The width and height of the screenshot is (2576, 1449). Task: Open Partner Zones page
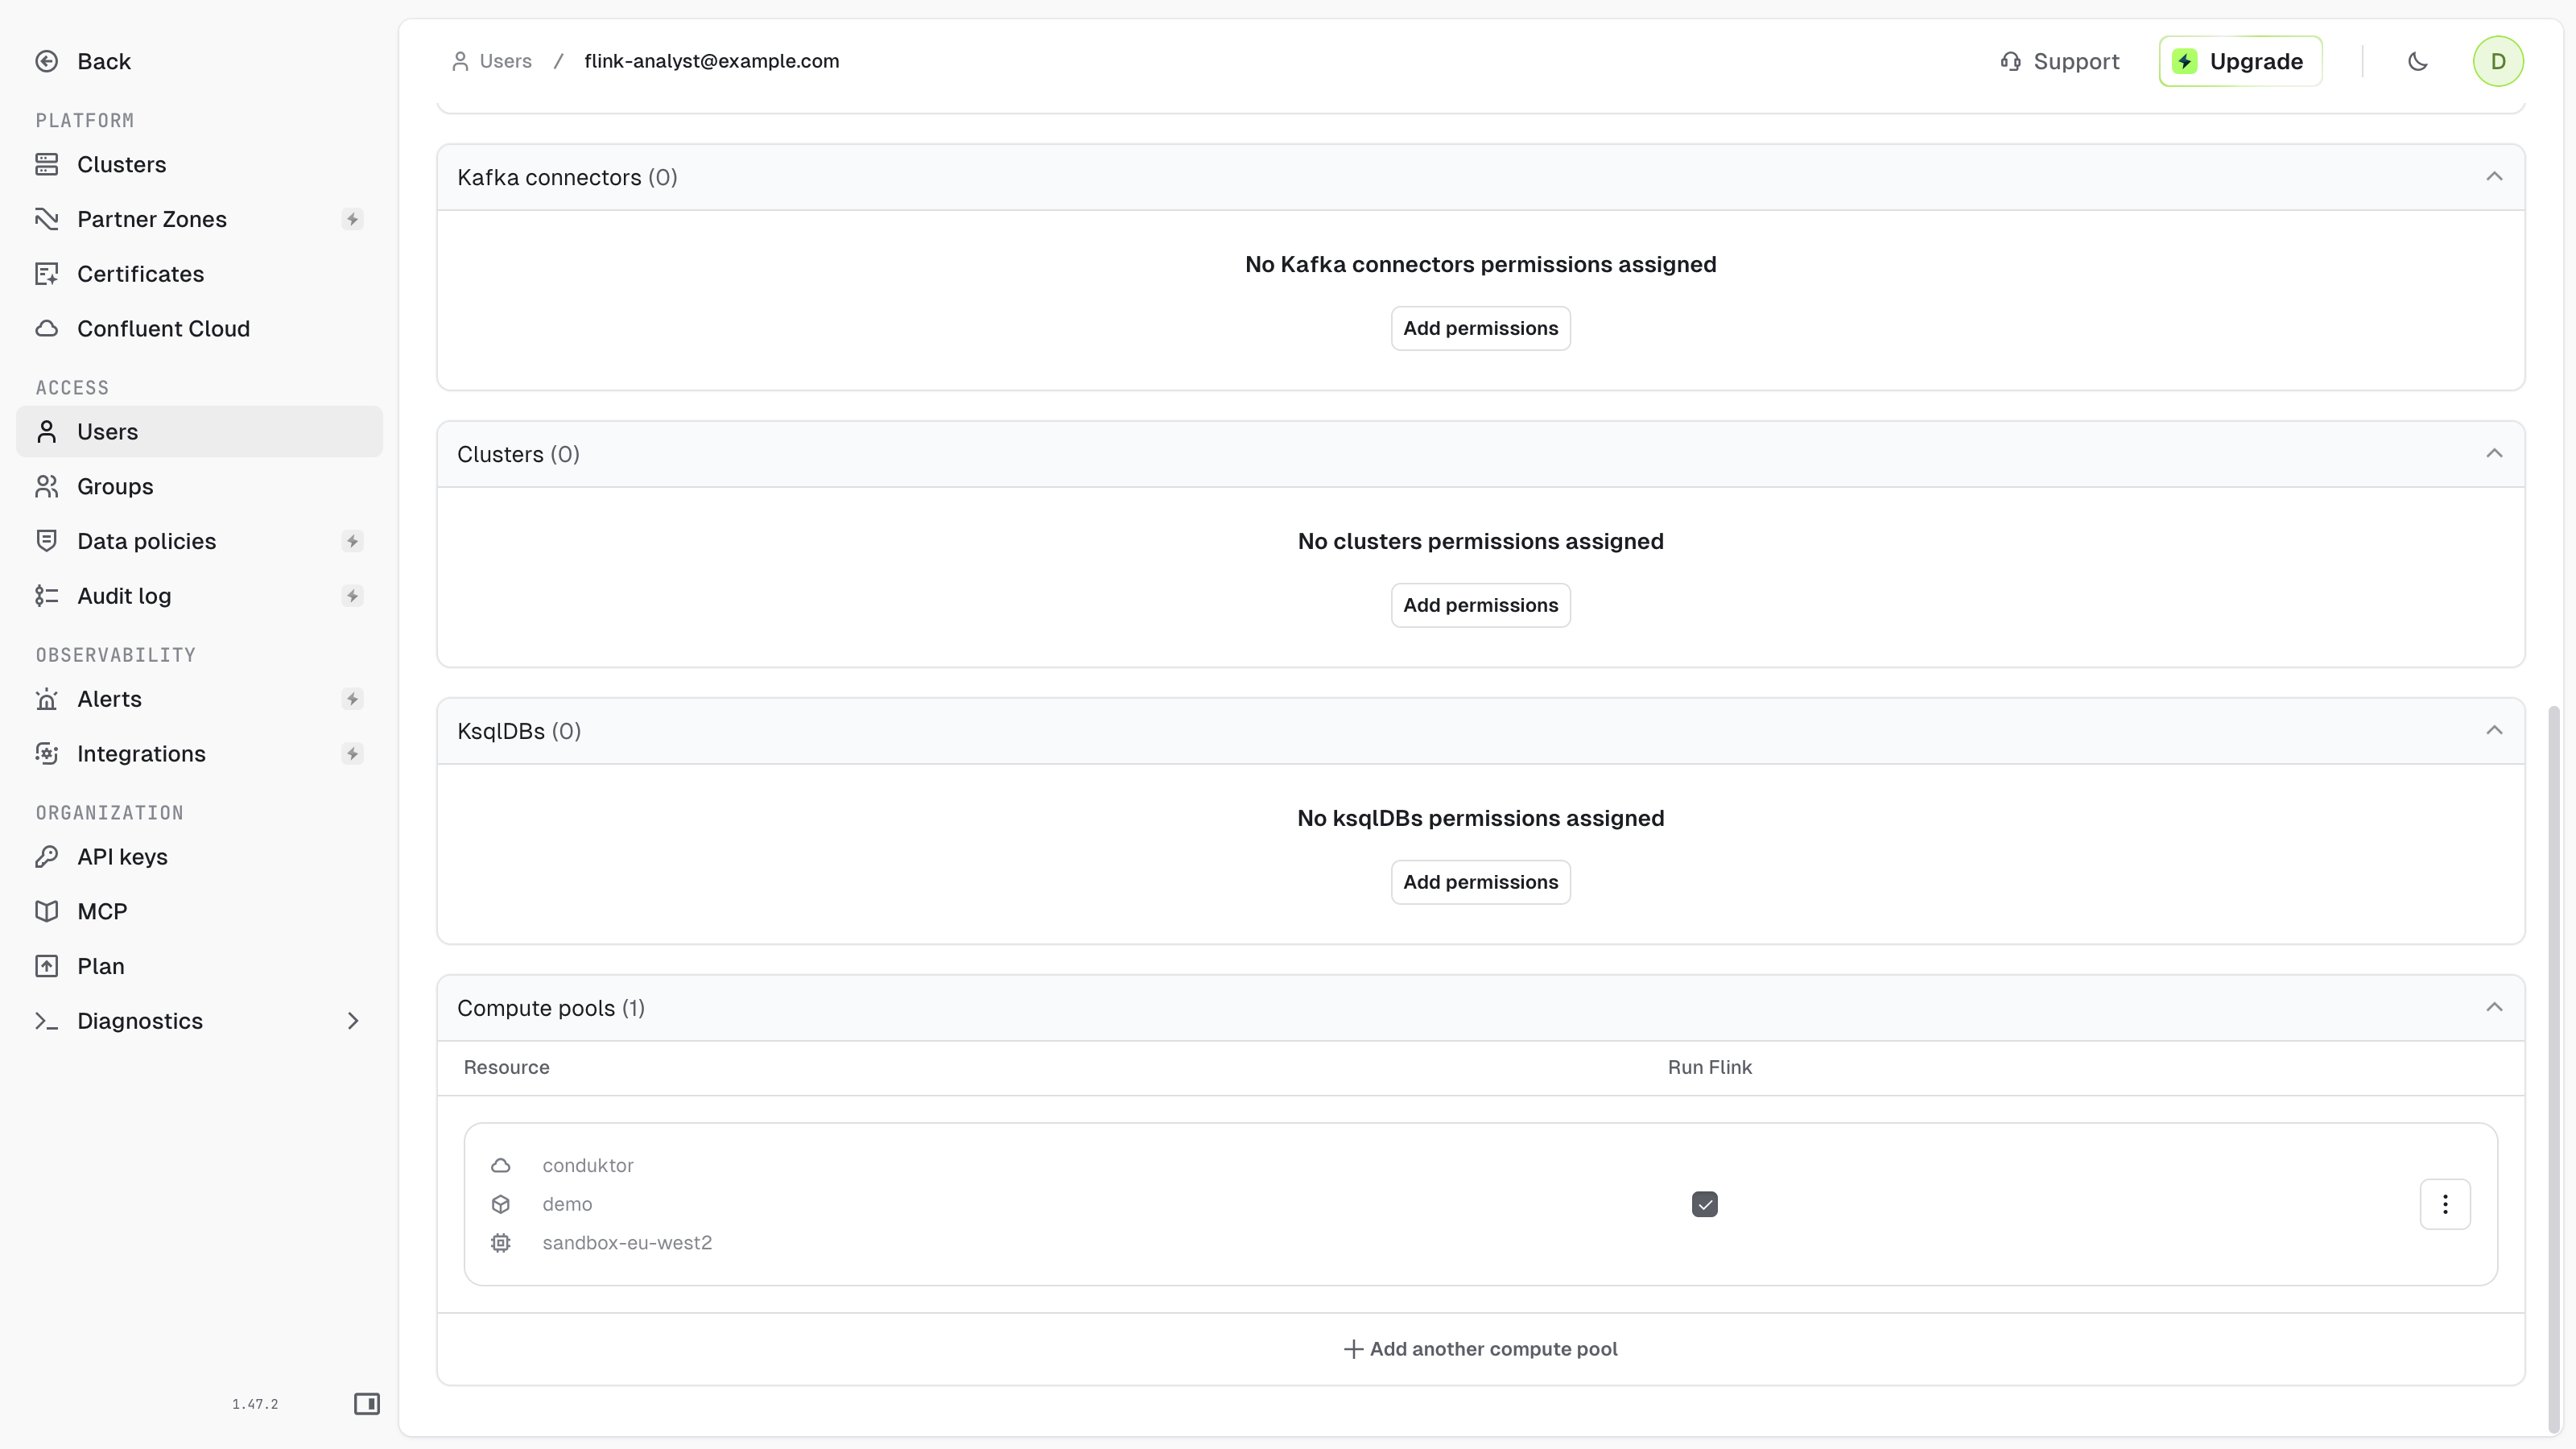point(199,219)
